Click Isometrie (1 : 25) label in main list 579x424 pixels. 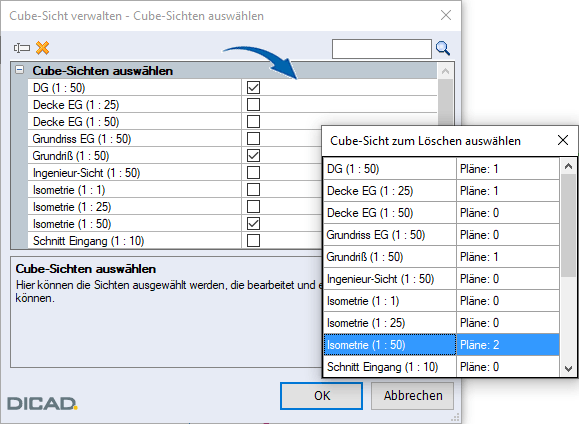(x=72, y=207)
